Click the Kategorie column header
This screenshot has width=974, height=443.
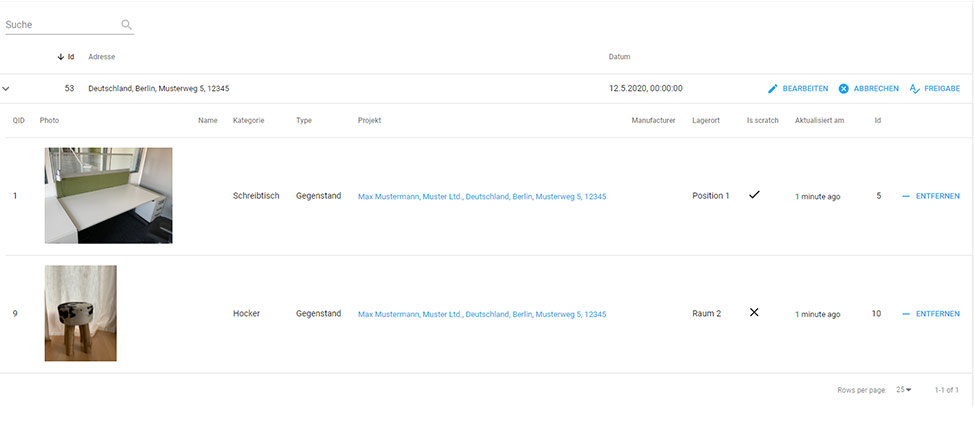click(x=248, y=121)
